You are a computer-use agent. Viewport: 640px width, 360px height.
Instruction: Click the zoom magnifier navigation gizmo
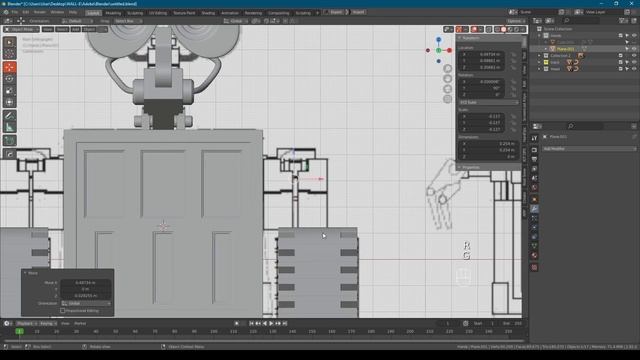click(448, 69)
